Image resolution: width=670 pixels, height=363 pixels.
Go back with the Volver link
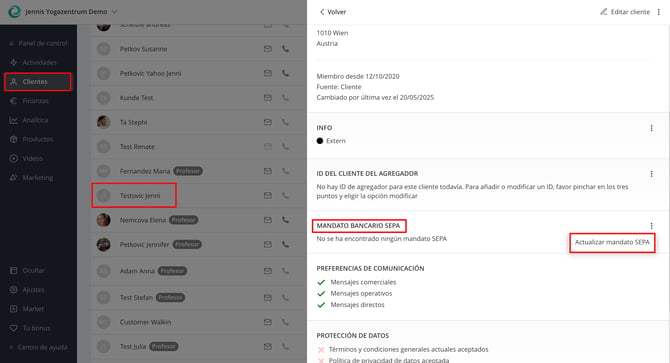pos(333,12)
